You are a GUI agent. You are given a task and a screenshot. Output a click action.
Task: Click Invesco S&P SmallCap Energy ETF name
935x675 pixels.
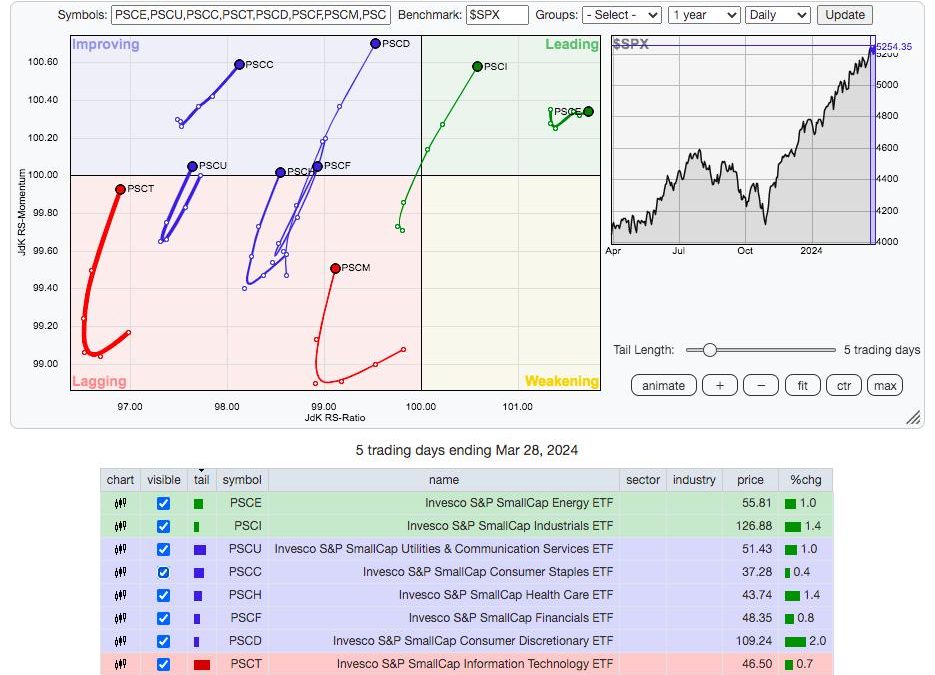pyautogui.click(x=519, y=503)
